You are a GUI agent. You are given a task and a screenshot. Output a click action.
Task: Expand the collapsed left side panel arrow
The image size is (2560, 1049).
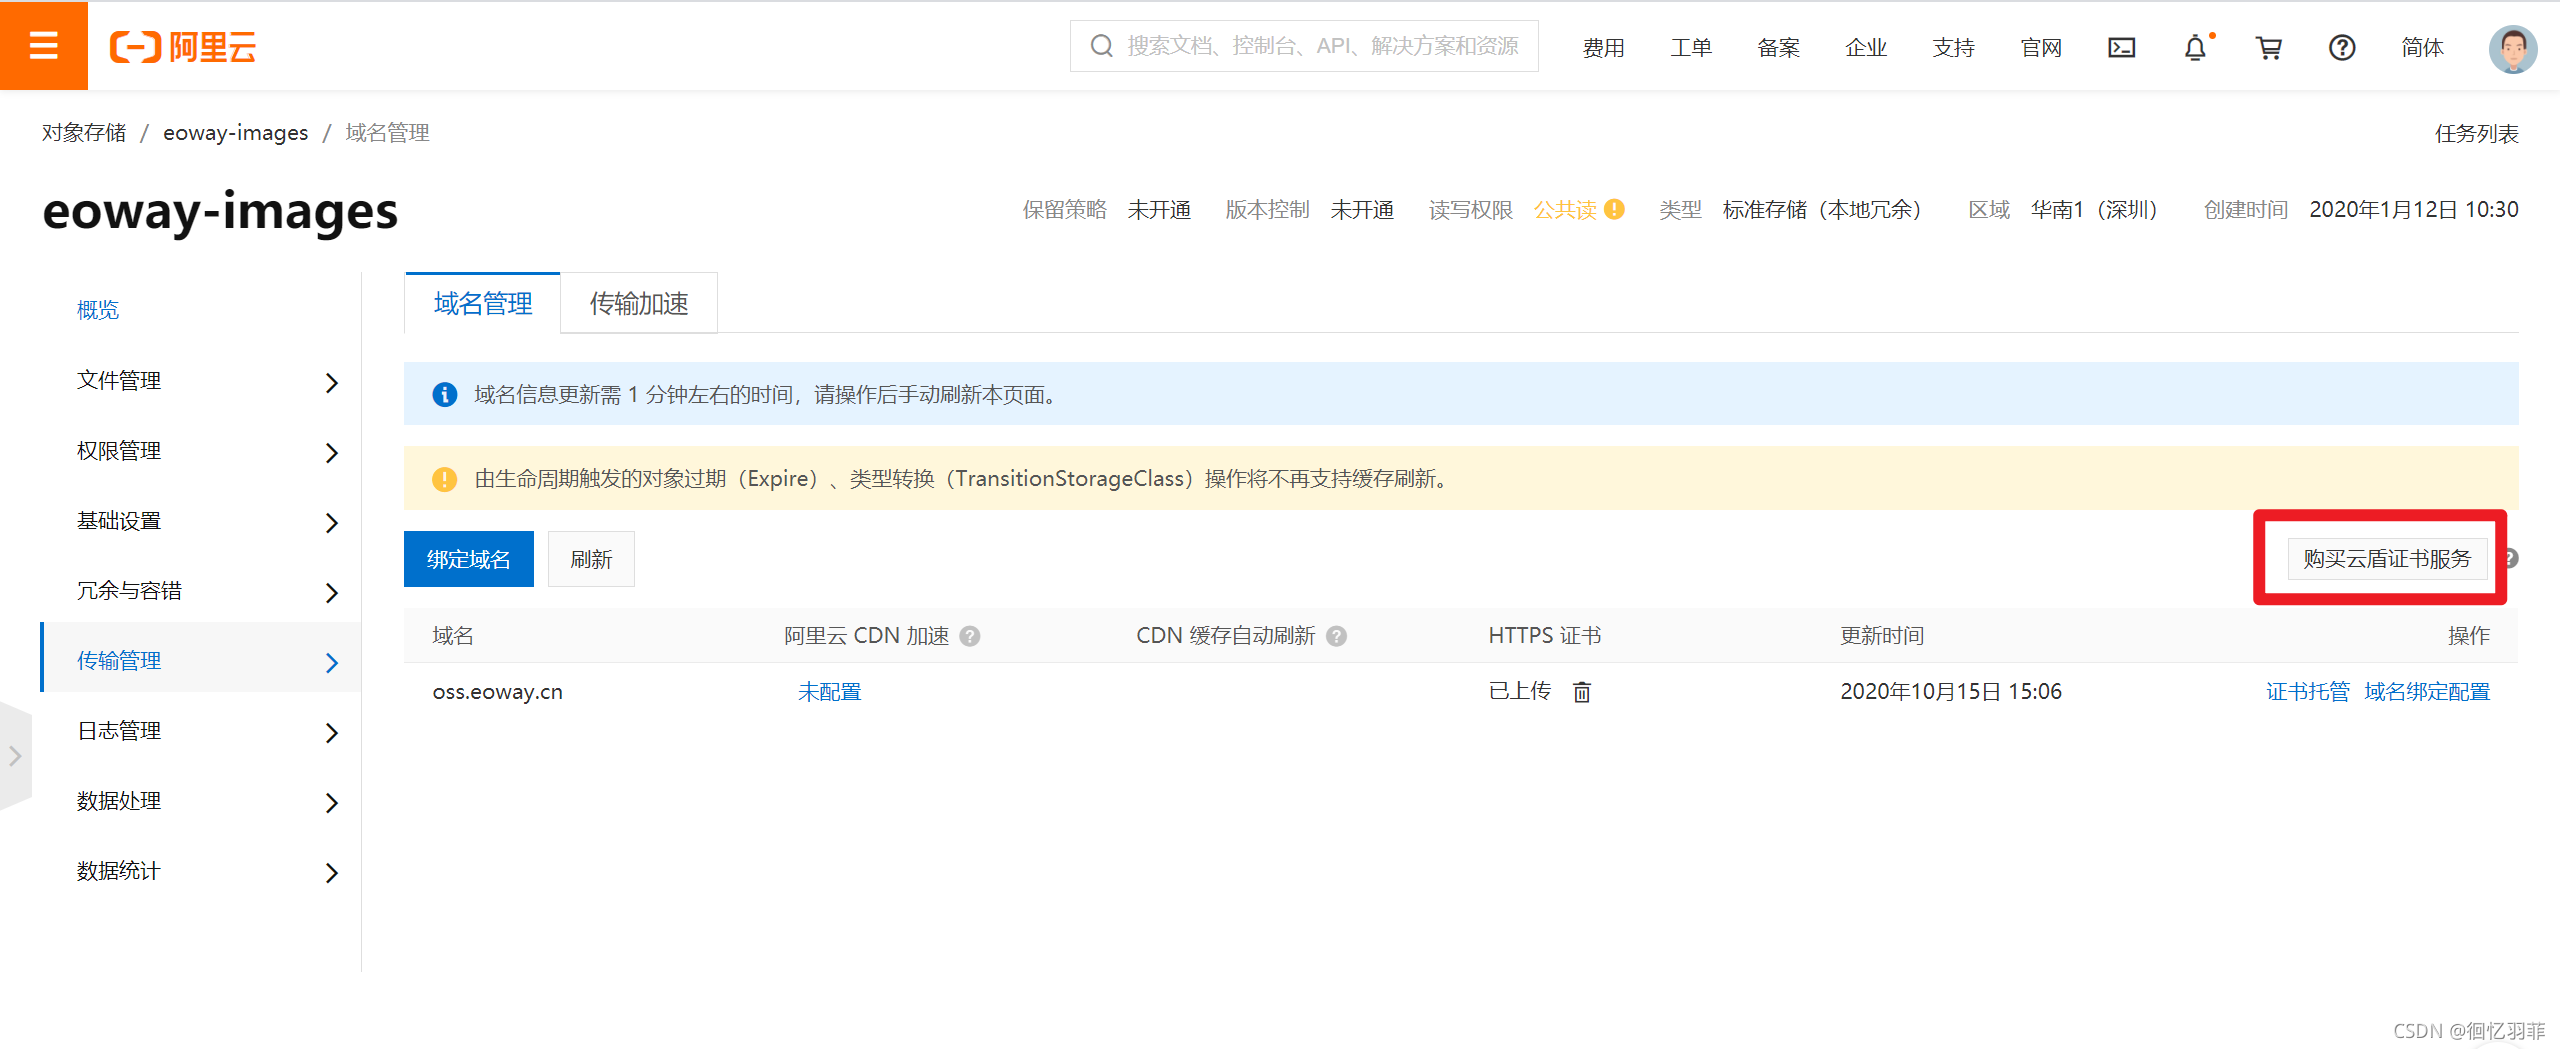click(x=15, y=756)
